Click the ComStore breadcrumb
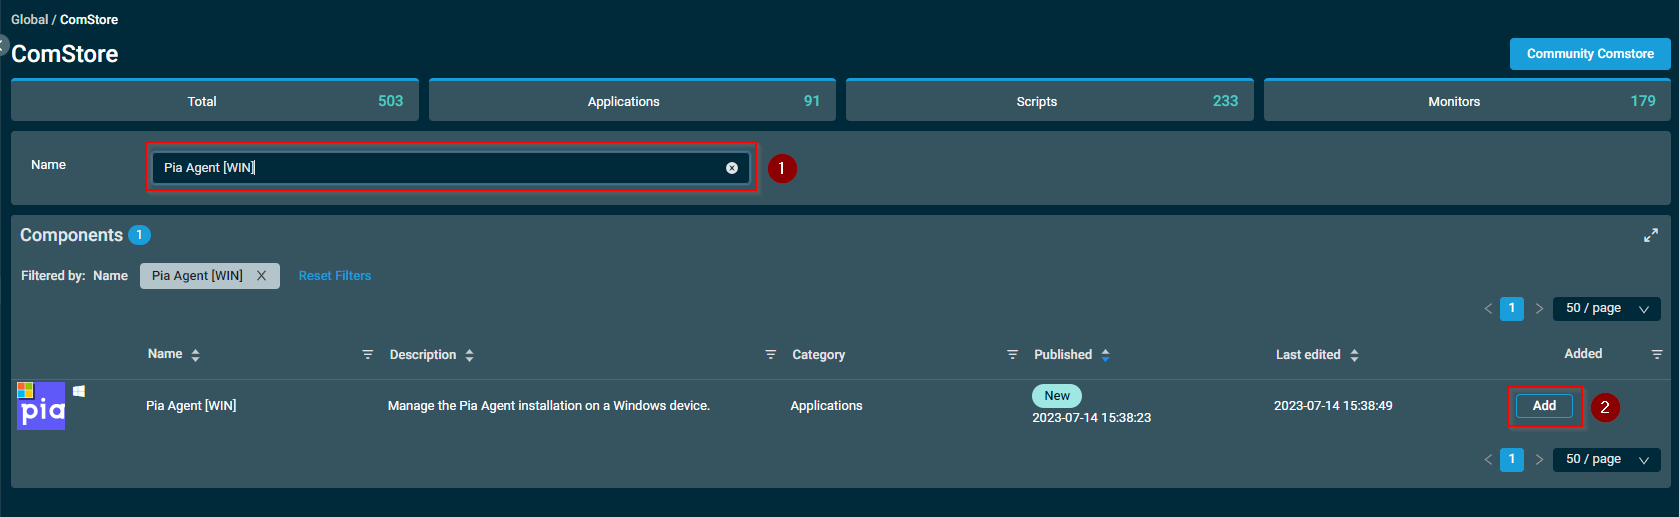This screenshot has width=1679, height=517. (x=89, y=20)
